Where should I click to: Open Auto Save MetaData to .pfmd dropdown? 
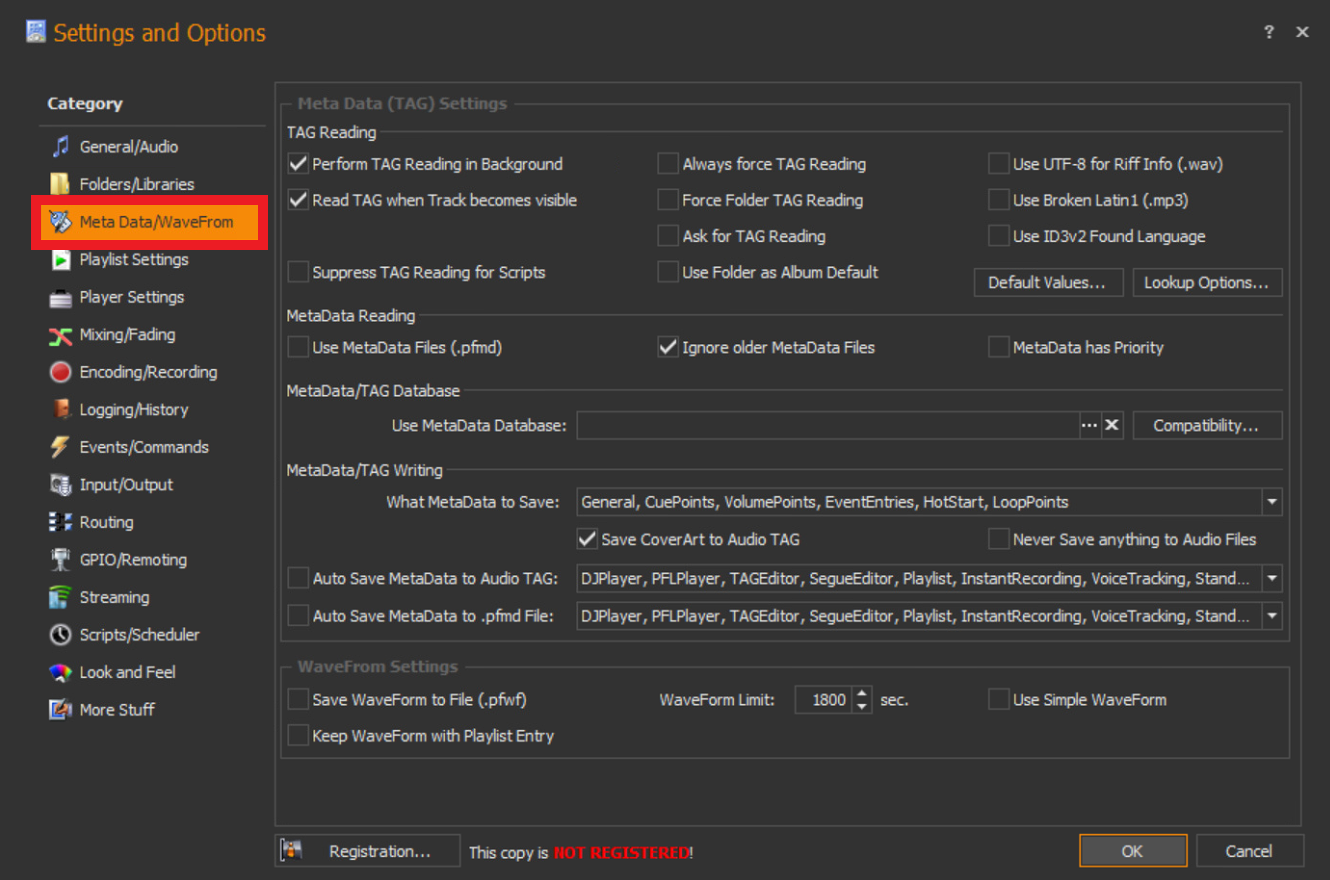[x=1271, y=616]
